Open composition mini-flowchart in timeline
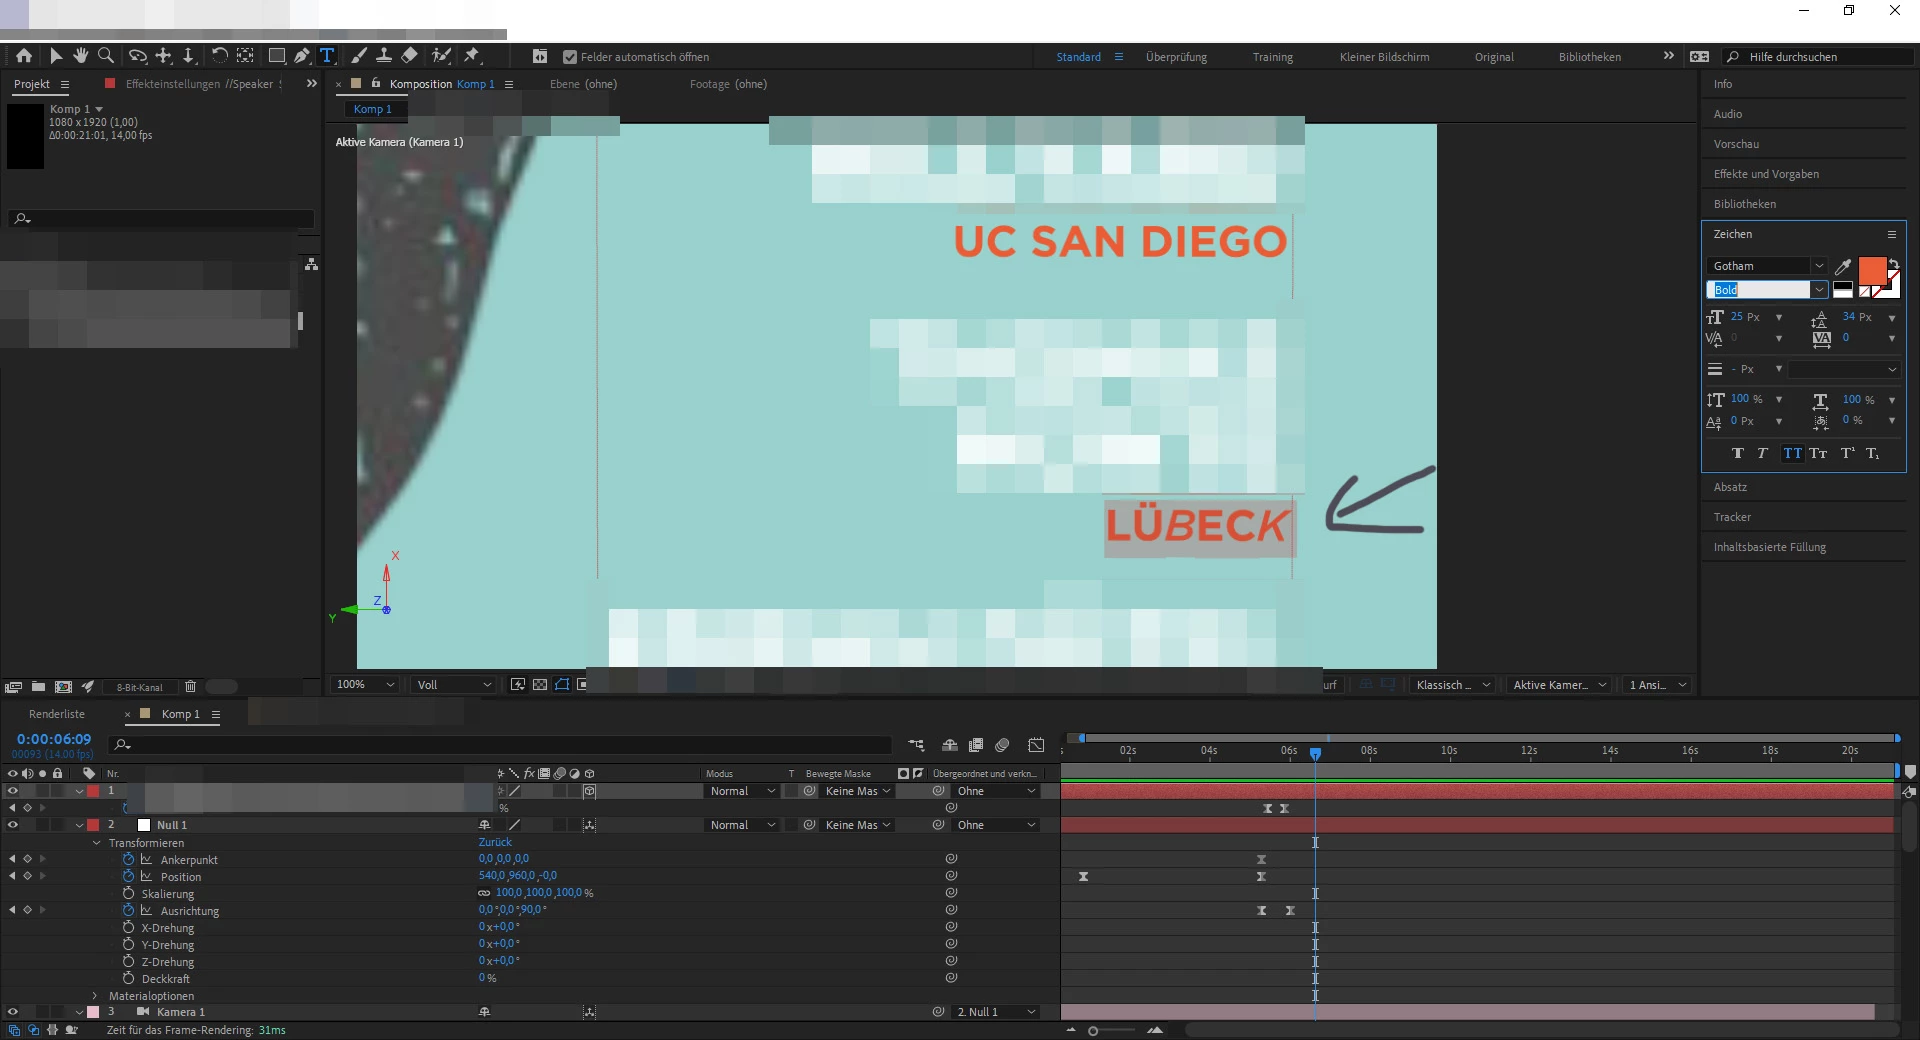Screen dimensions: 1920x1040 [916, 745]
